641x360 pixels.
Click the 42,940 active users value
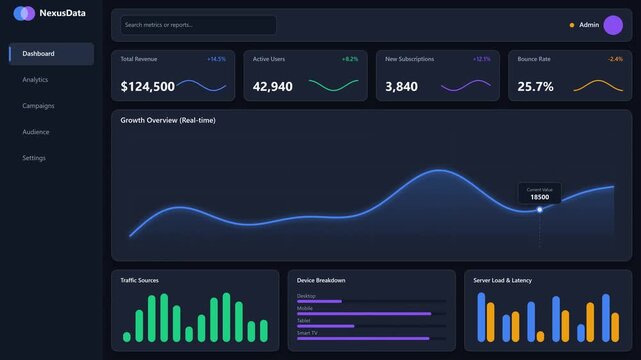pyautogui.click(x=273, y=87)
